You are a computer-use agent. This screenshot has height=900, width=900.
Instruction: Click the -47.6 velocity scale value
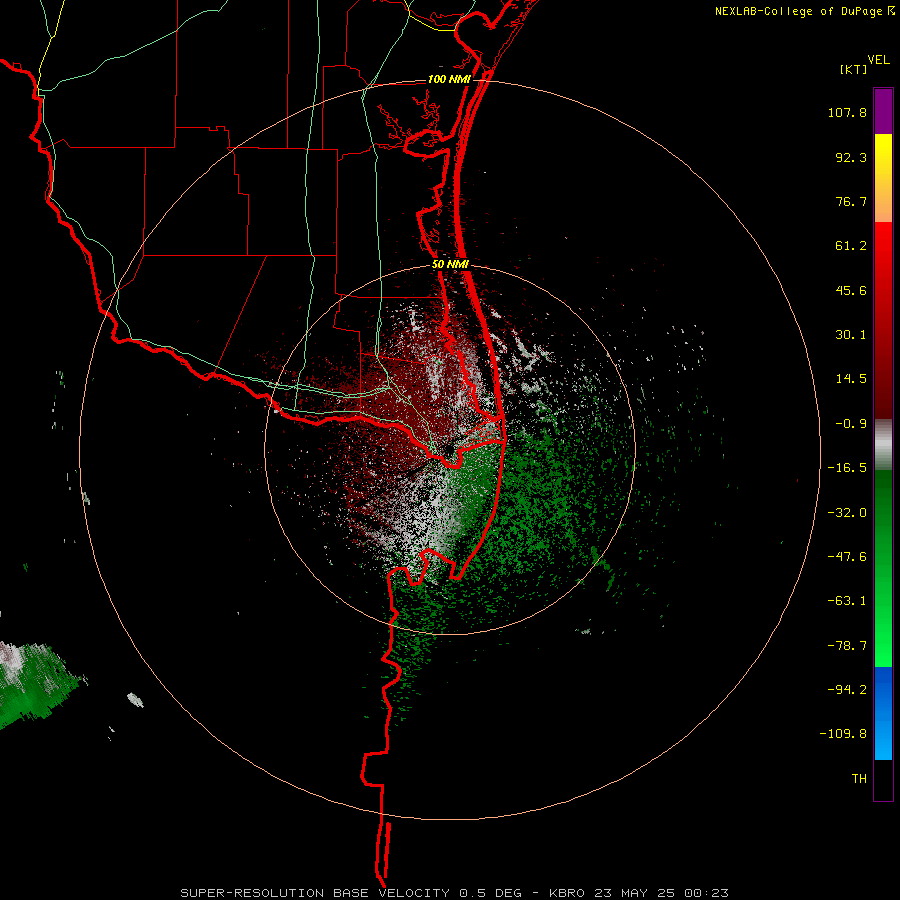[847, 557]
